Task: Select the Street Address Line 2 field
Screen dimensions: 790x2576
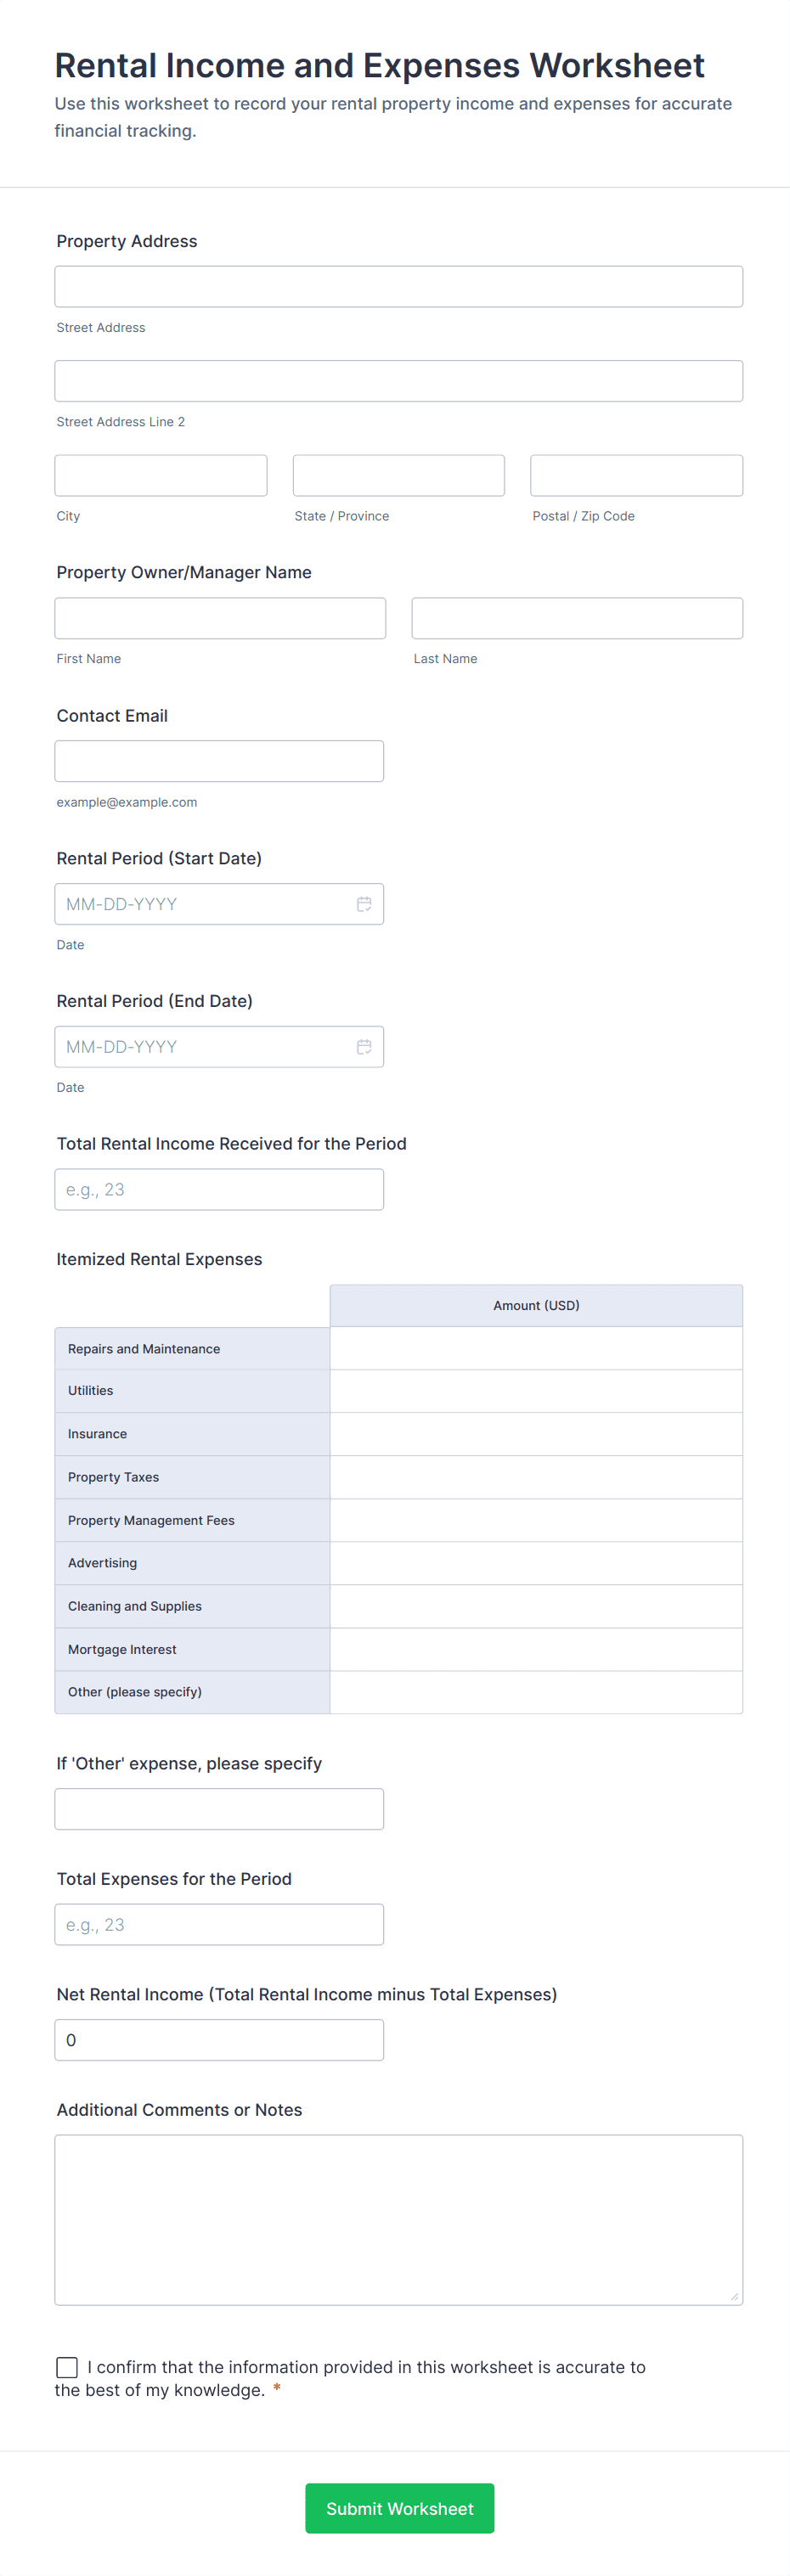Action: (x=398, y=380)
